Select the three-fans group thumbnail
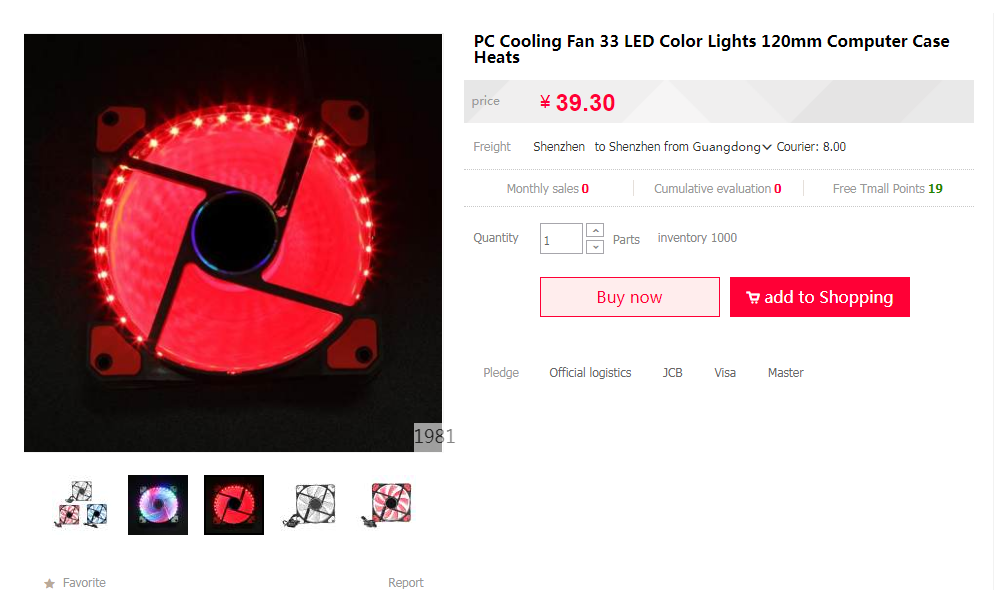999x590 pixels. point(82,505)
